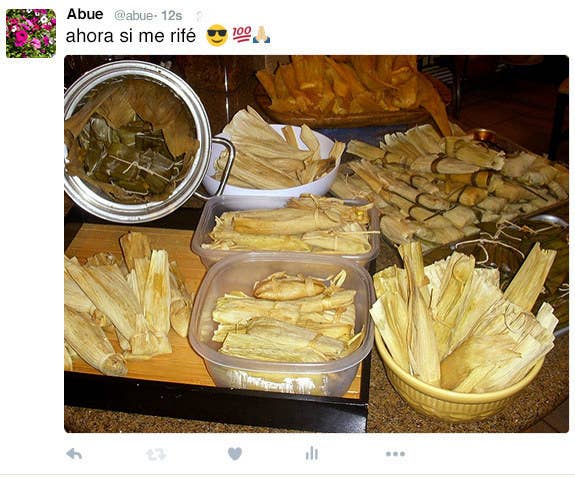View tweet analytics bar chart icon
The image size is (575, 478).
(312, 453)
